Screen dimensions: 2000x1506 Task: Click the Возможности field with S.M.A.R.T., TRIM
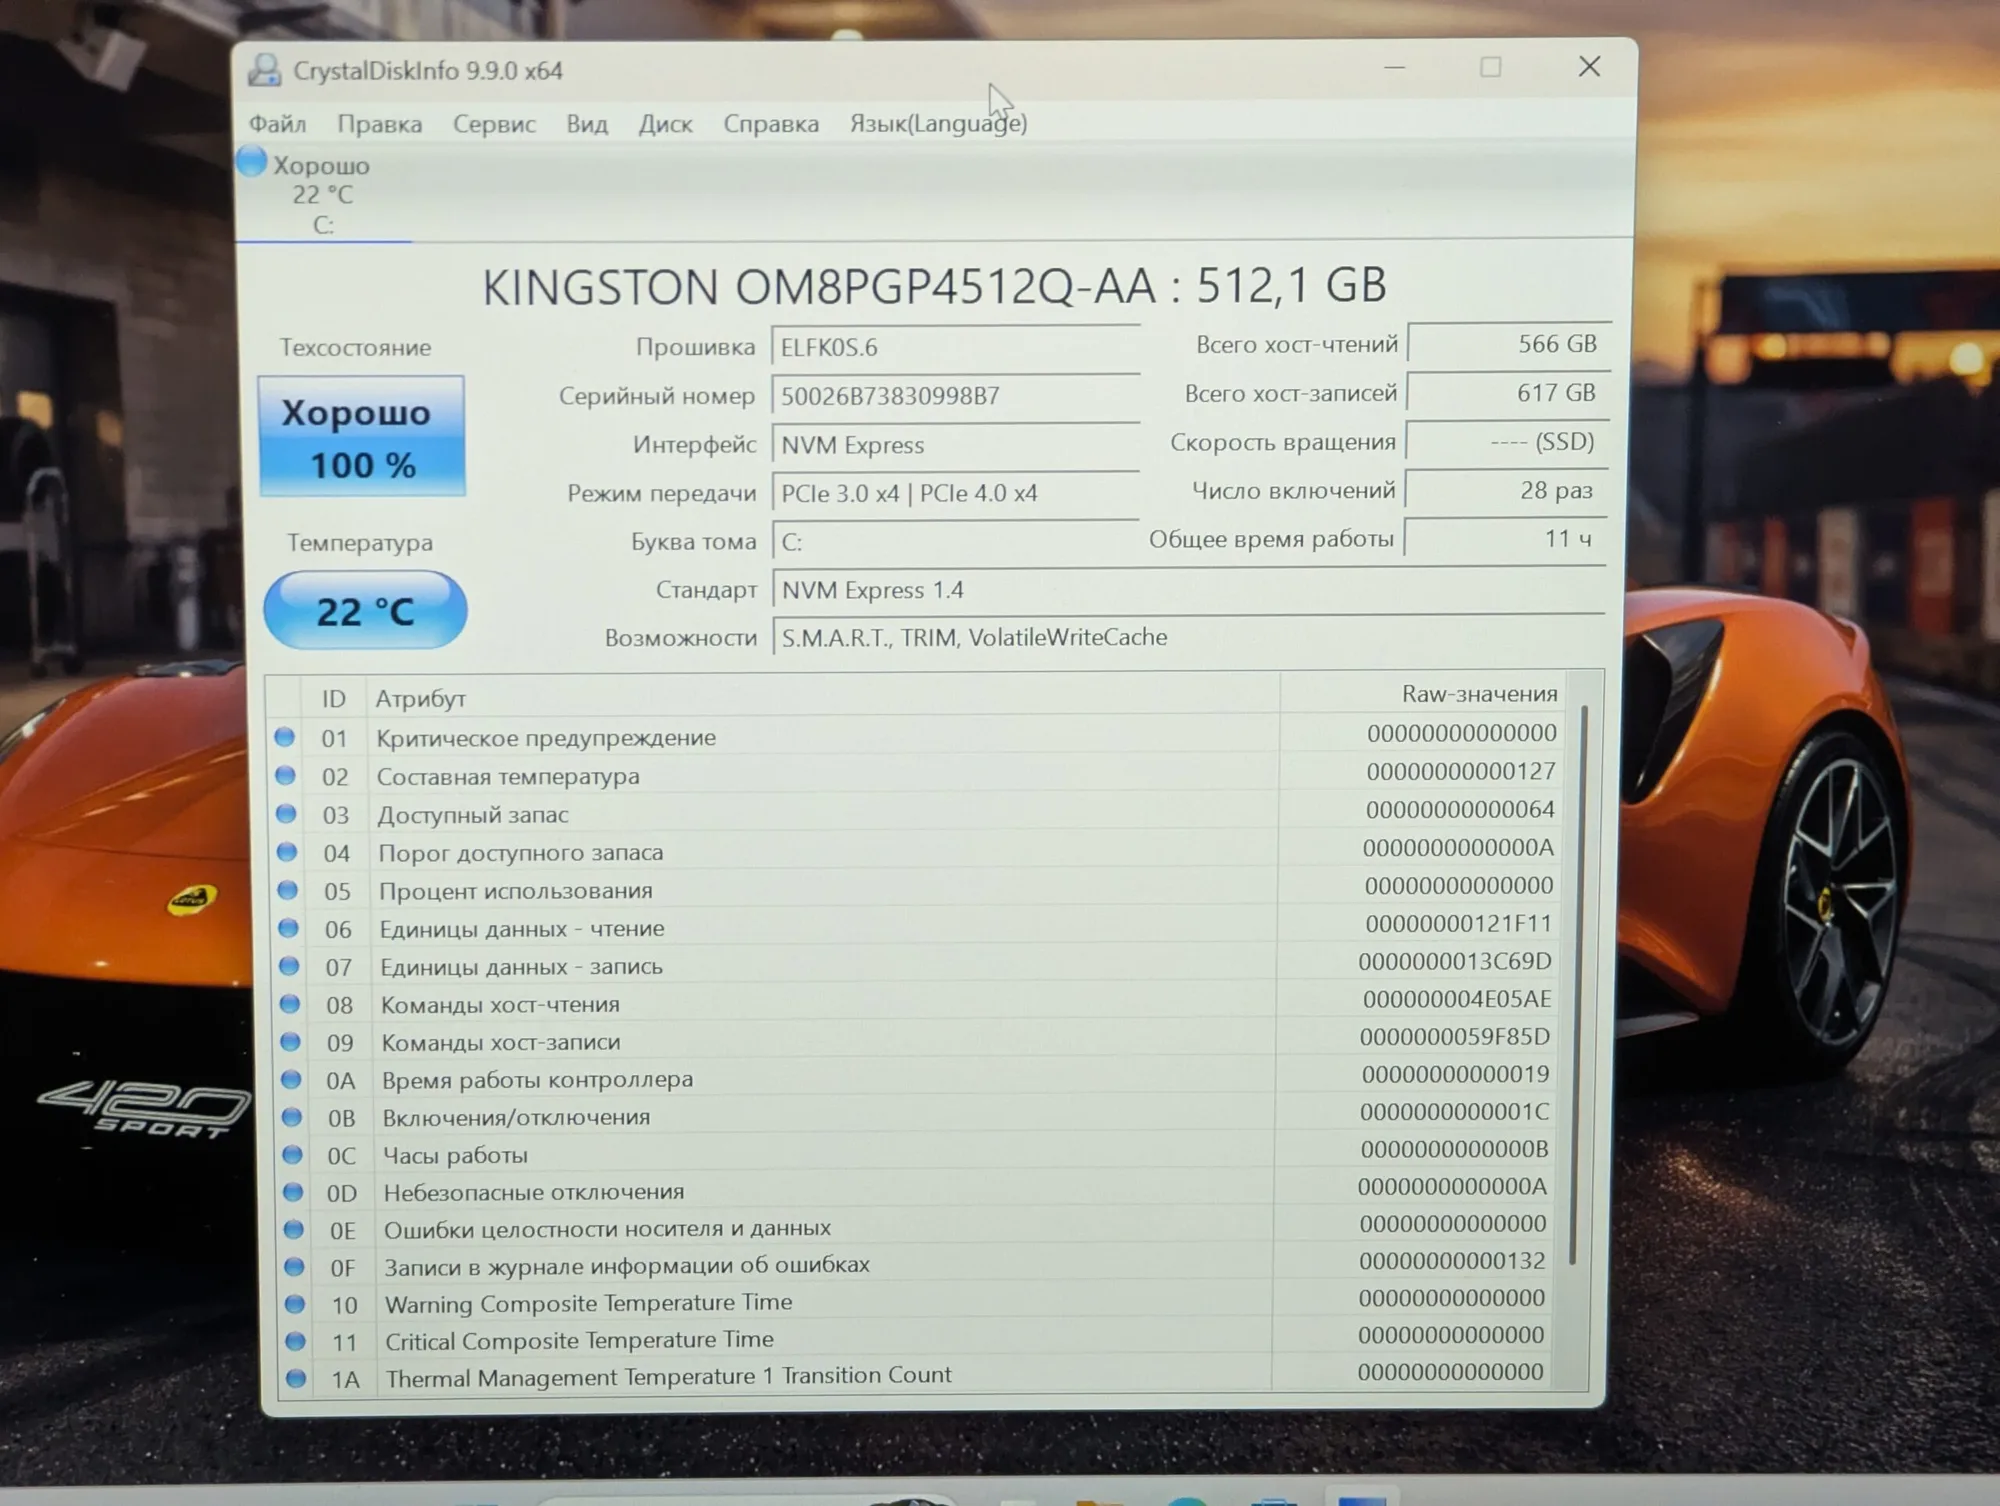click(x=1188, y=637)
